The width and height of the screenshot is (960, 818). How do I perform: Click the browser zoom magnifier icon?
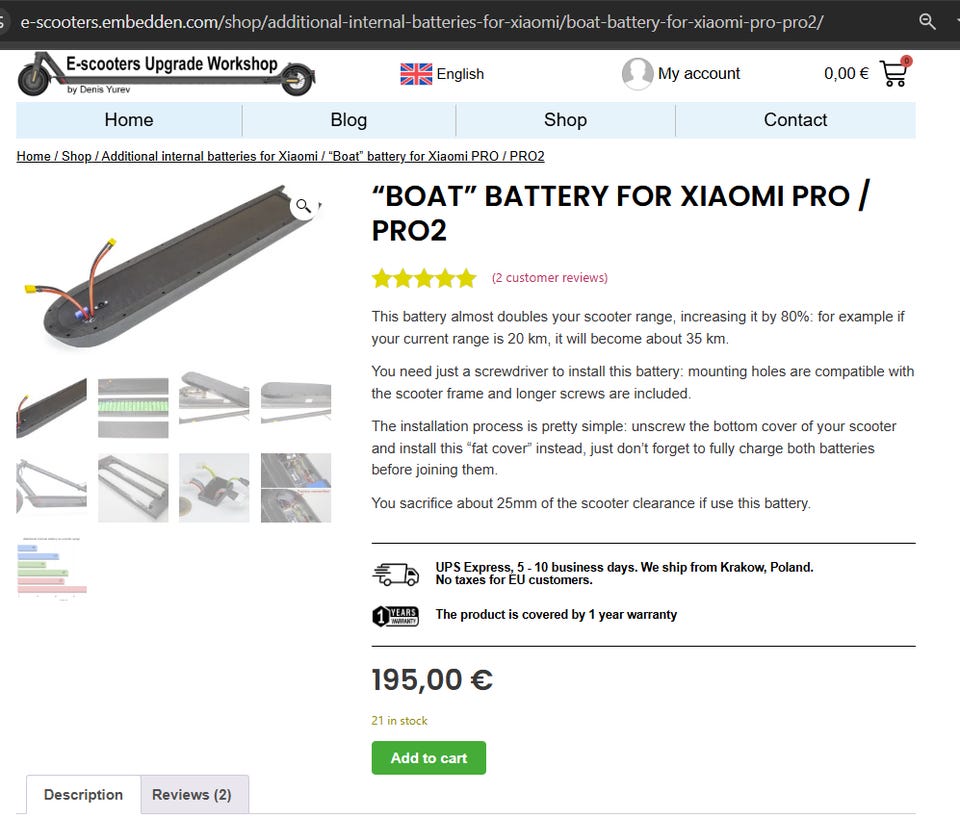pos(928,21)
